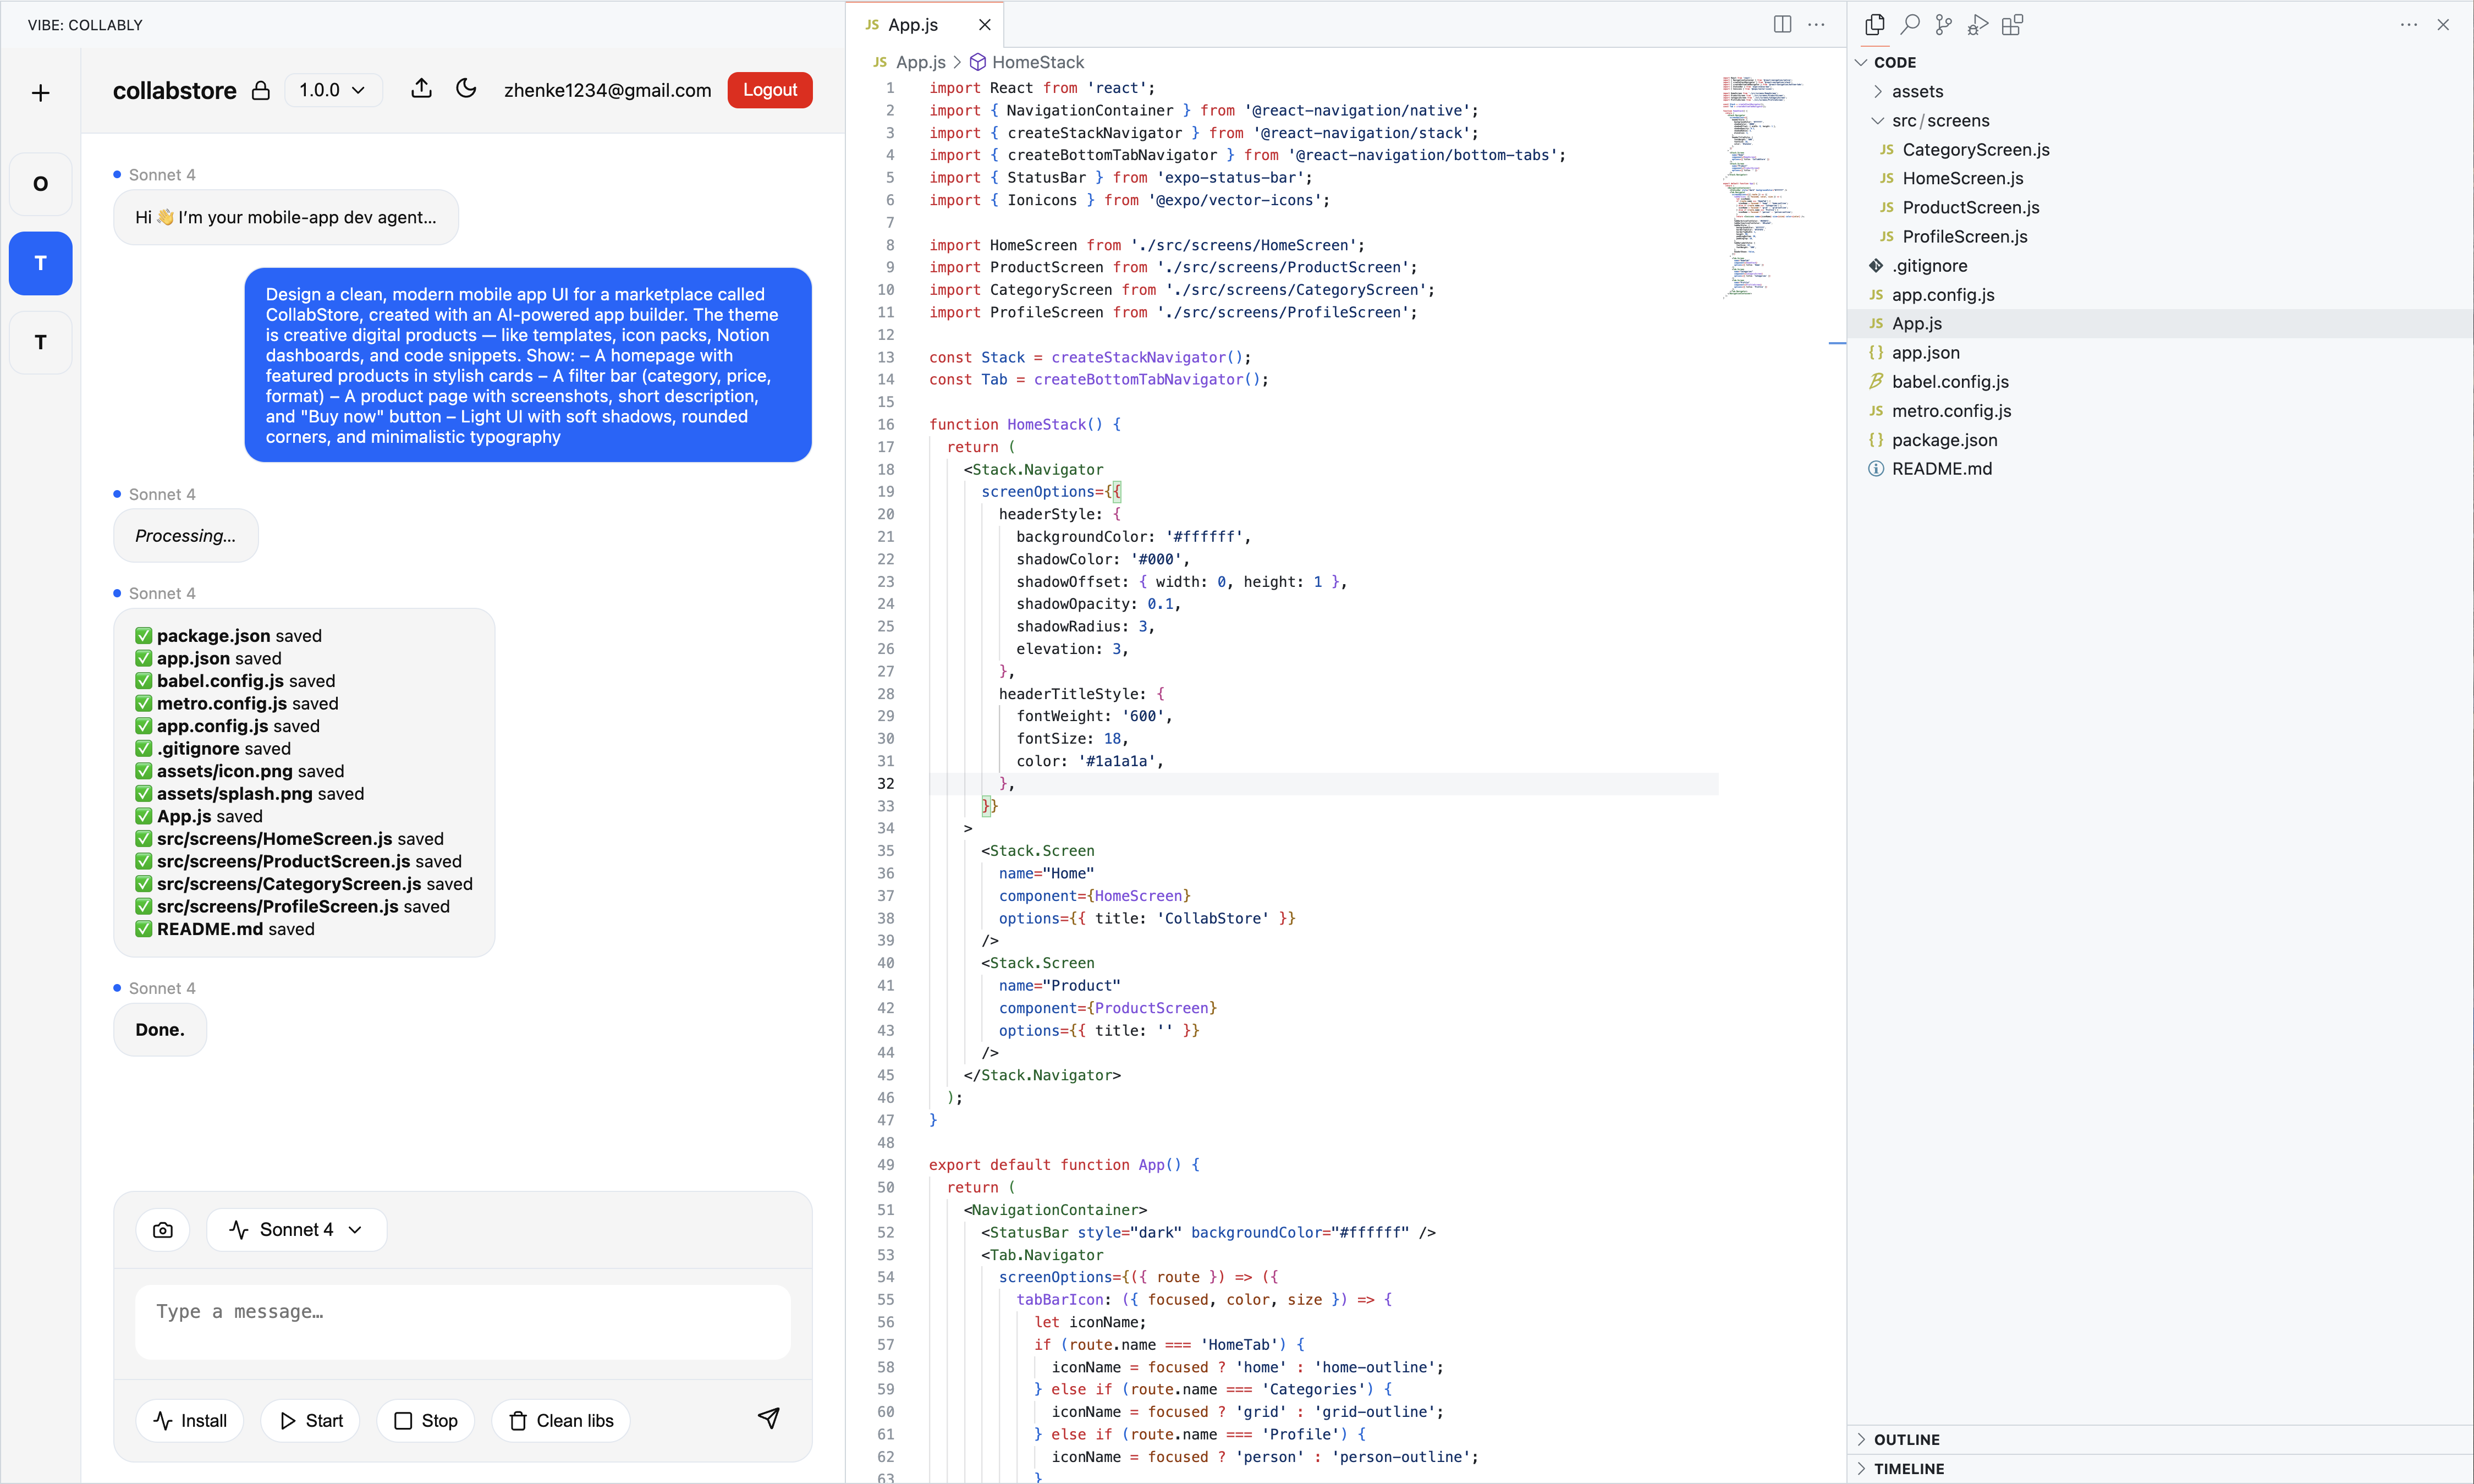Create a new project with the plus icon

(x=40, y=92)
